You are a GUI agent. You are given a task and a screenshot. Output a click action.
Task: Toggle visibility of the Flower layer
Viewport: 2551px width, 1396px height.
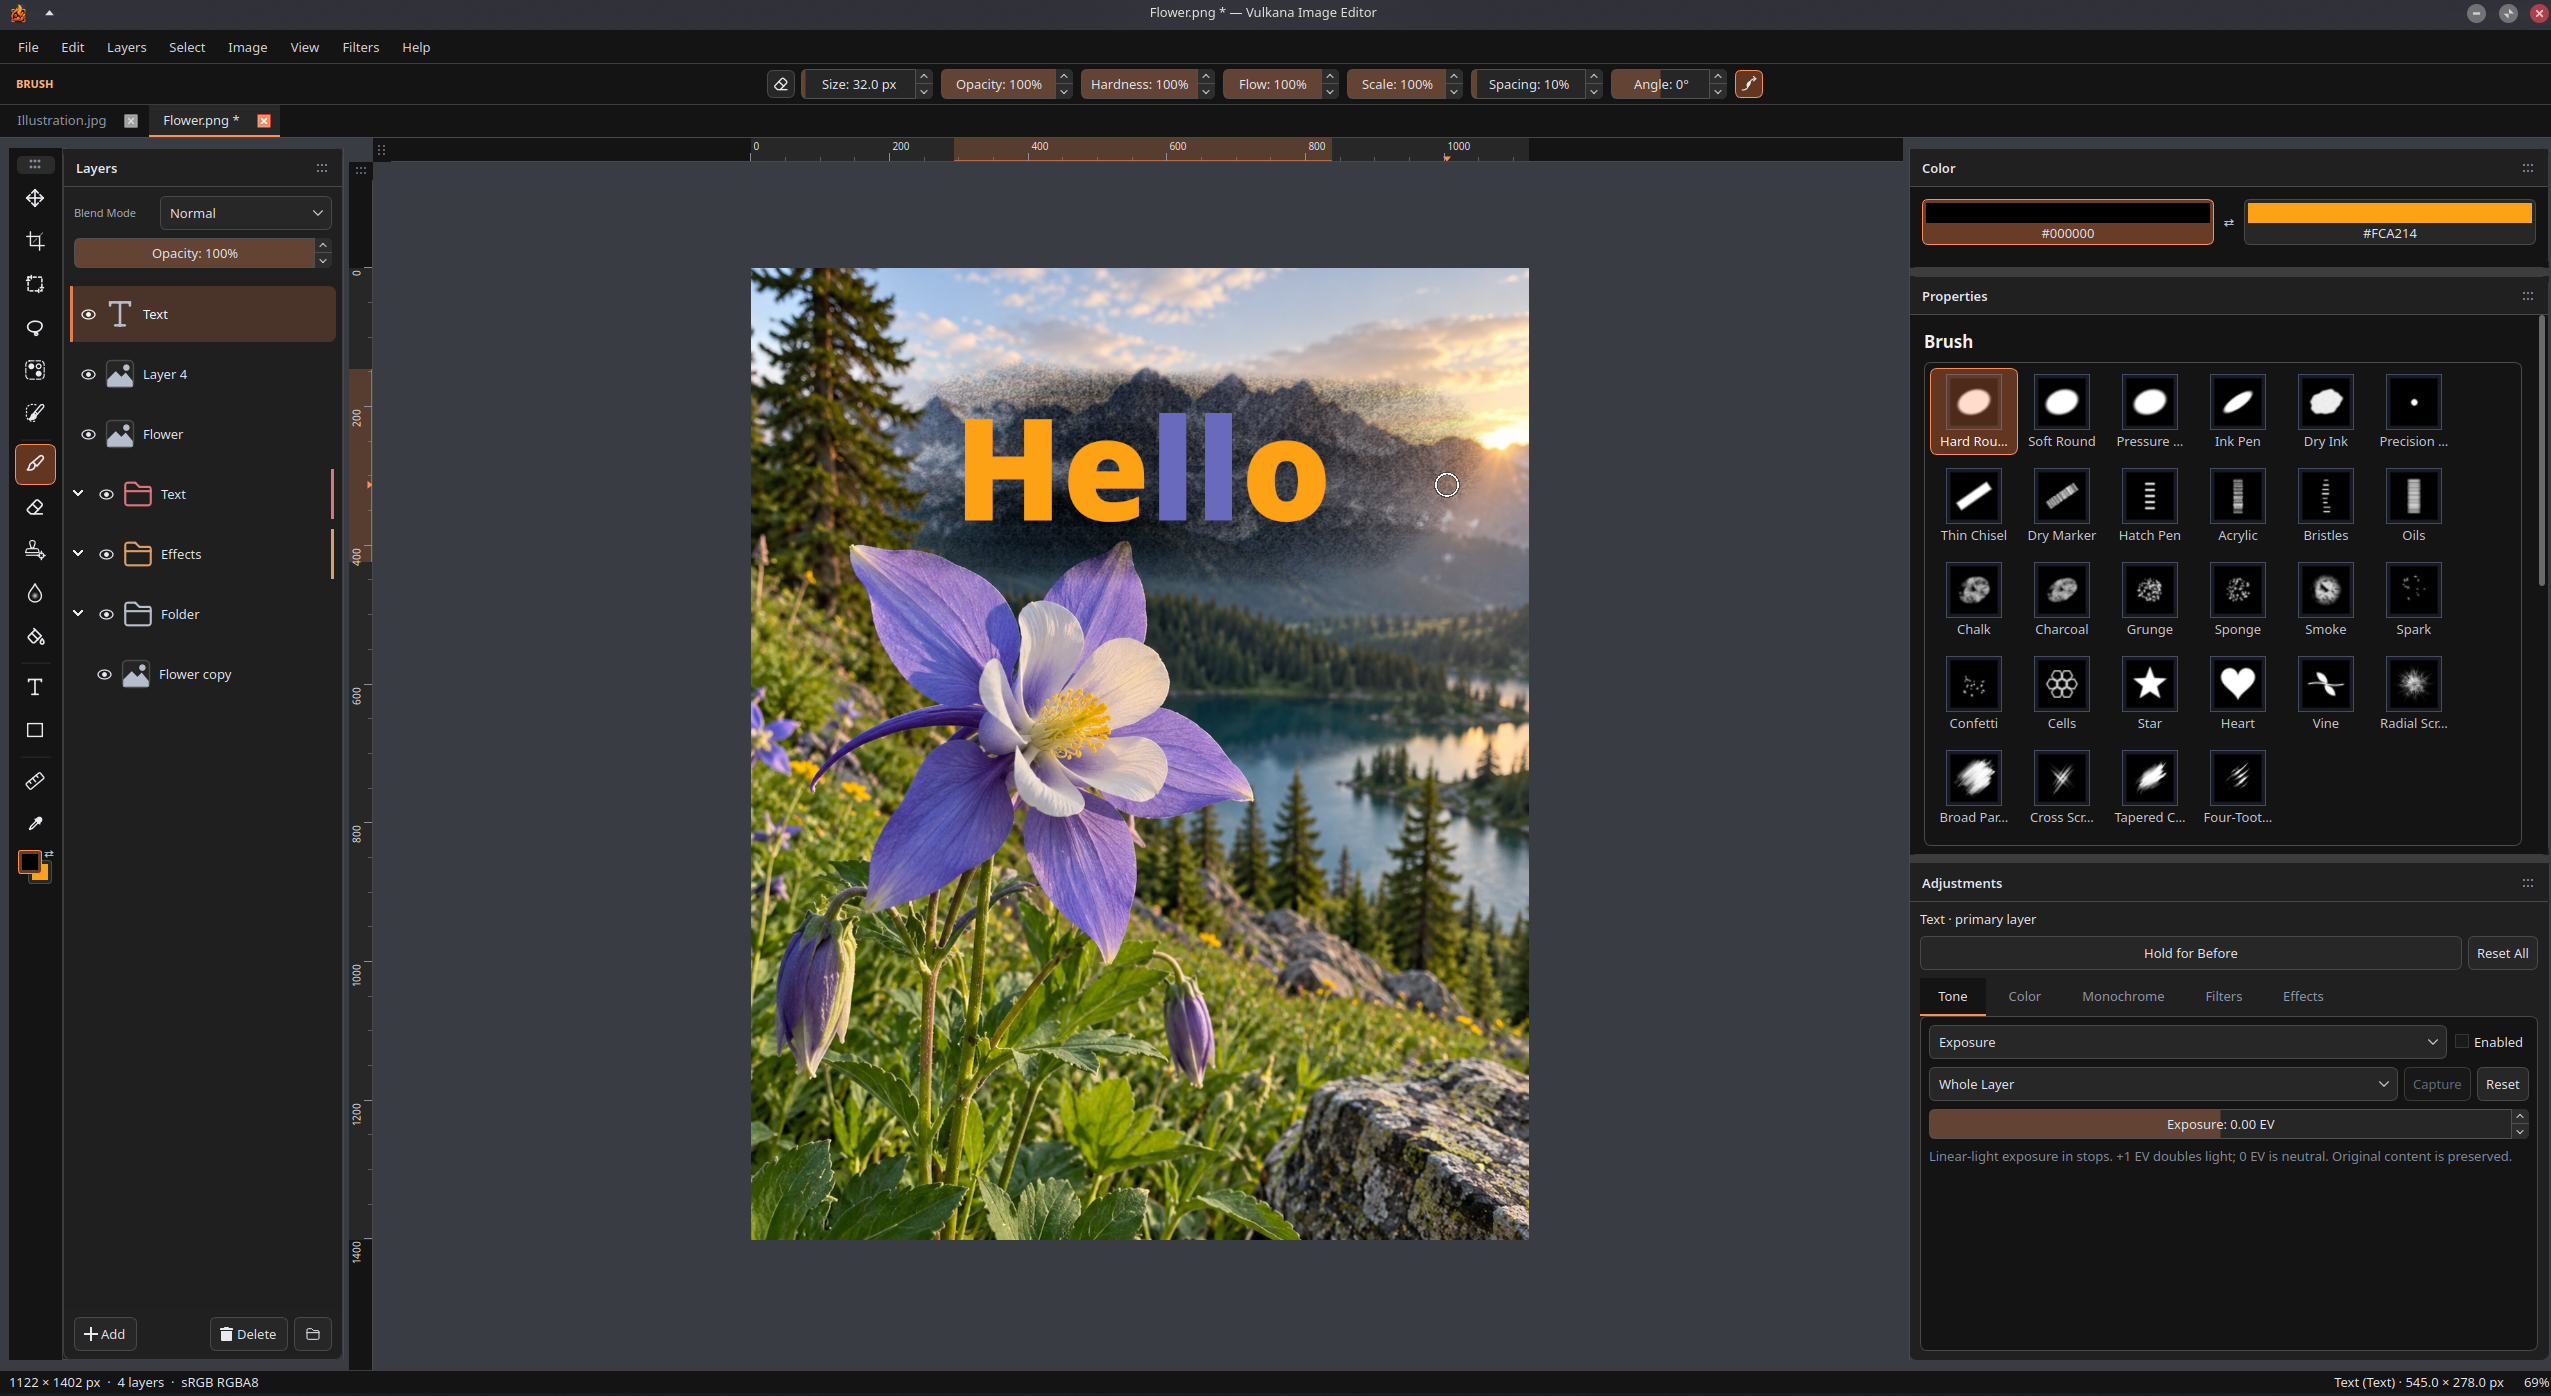coord(88,434)
